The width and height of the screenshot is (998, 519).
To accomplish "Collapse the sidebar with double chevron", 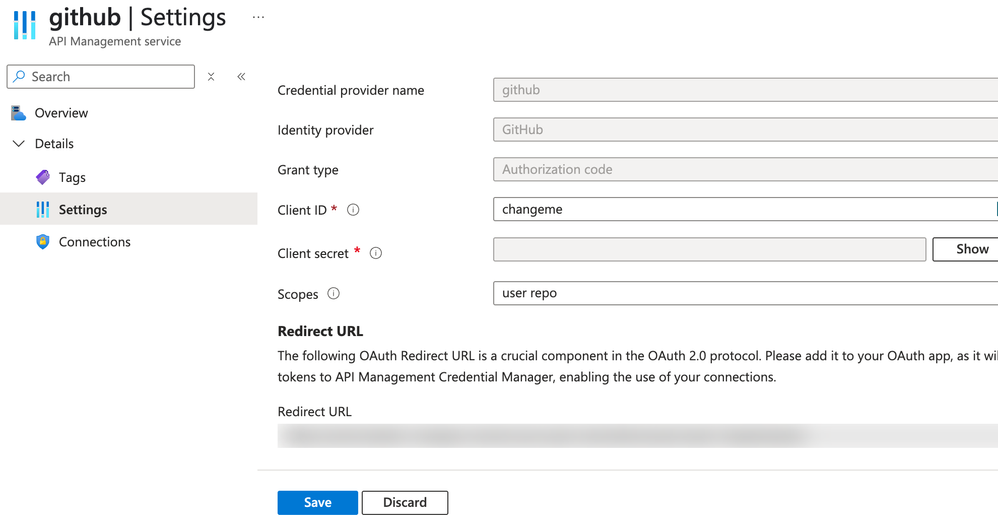I will (241, 77).
